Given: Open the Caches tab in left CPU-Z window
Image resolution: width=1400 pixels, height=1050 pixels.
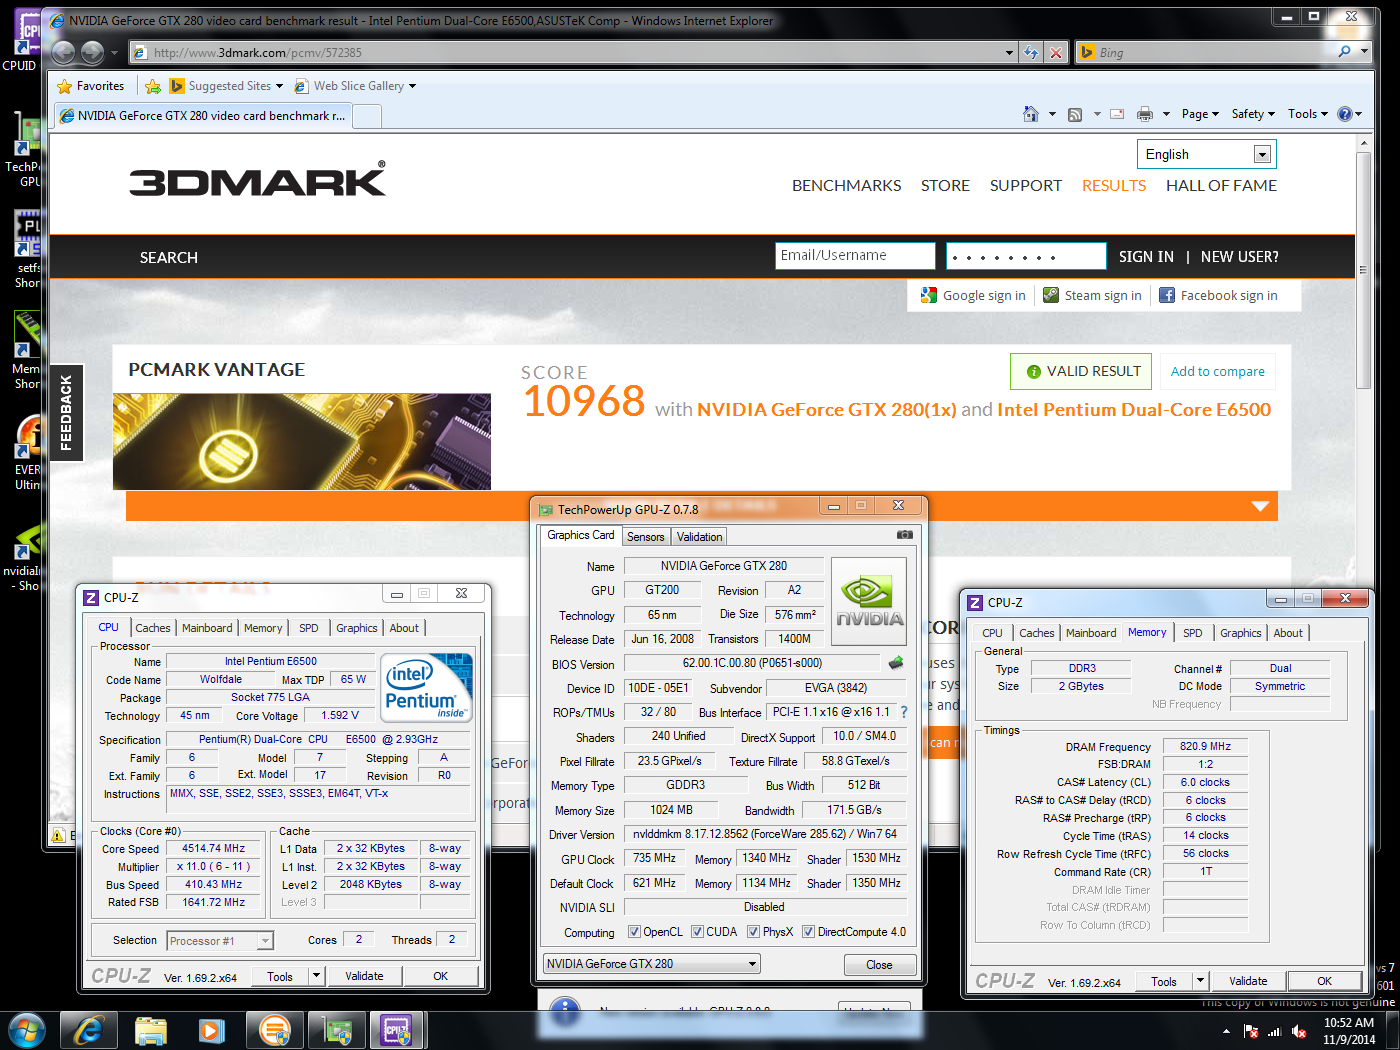Looking at the screenshot, I should (153, 628).
